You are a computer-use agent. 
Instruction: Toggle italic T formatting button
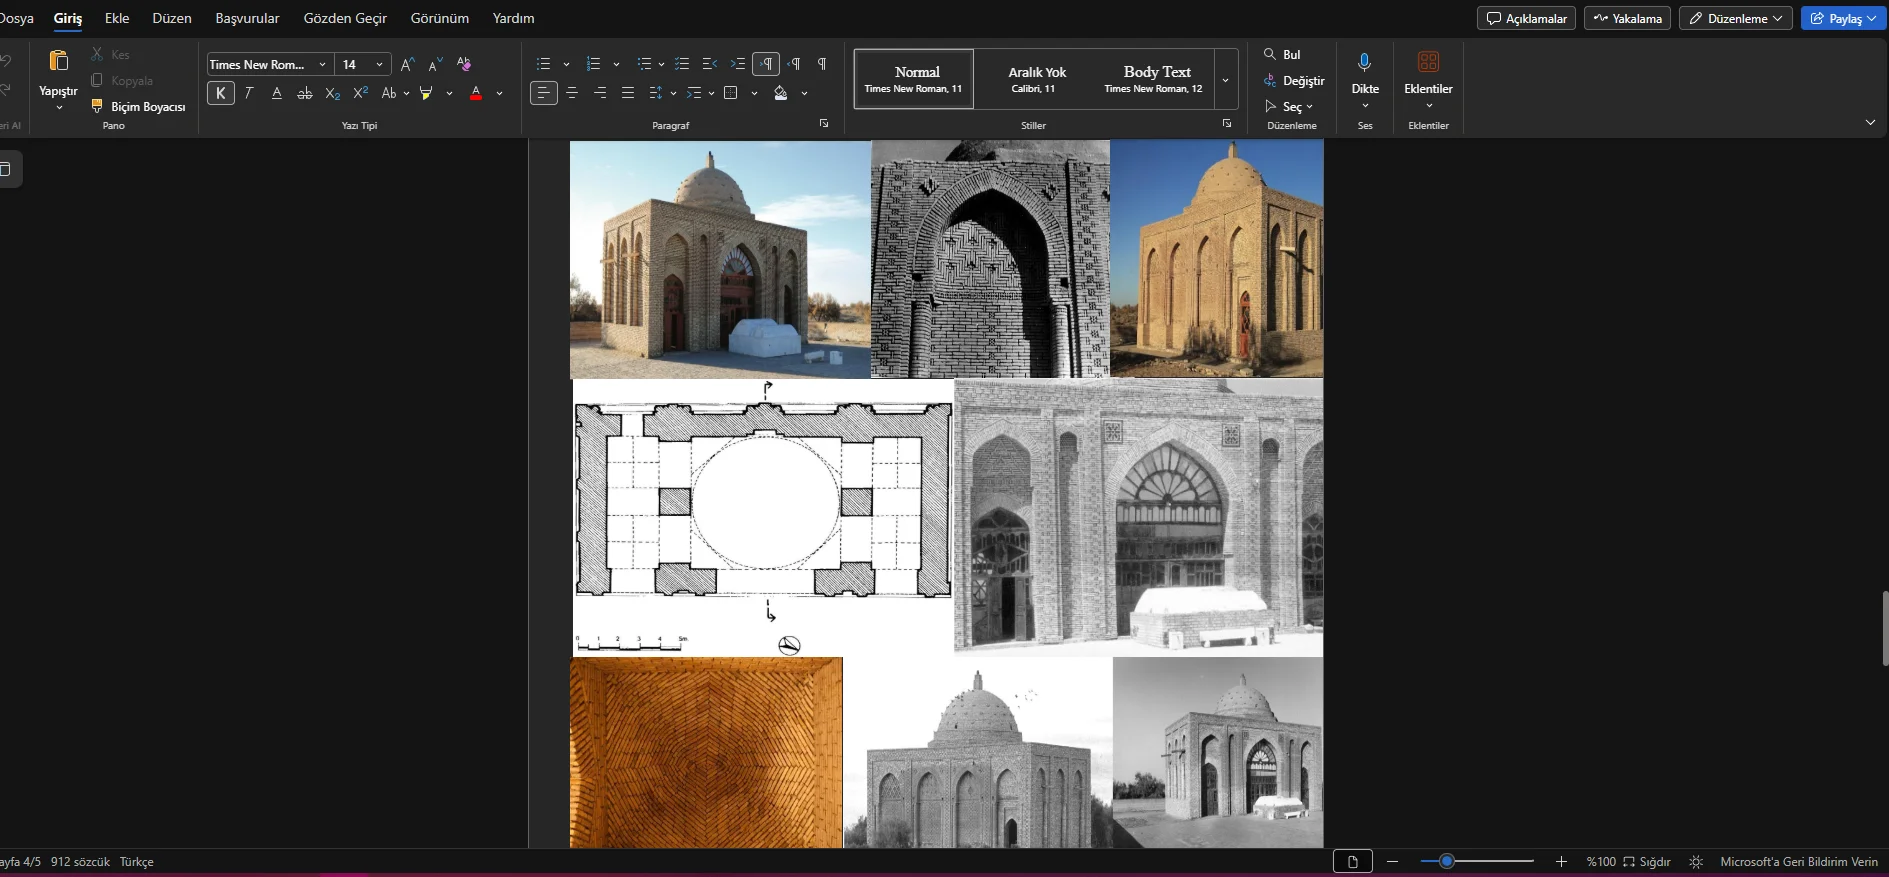[x=249, y=93]
